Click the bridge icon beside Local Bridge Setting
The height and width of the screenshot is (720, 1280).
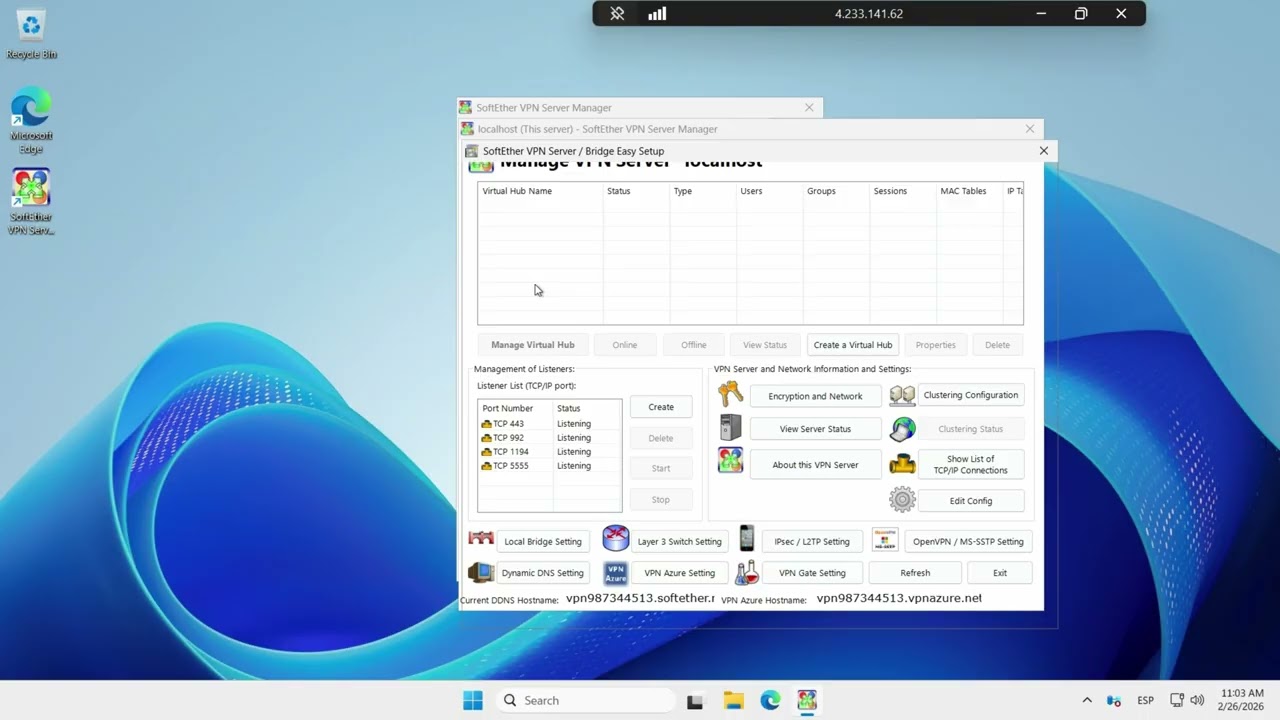click(481, 539)
